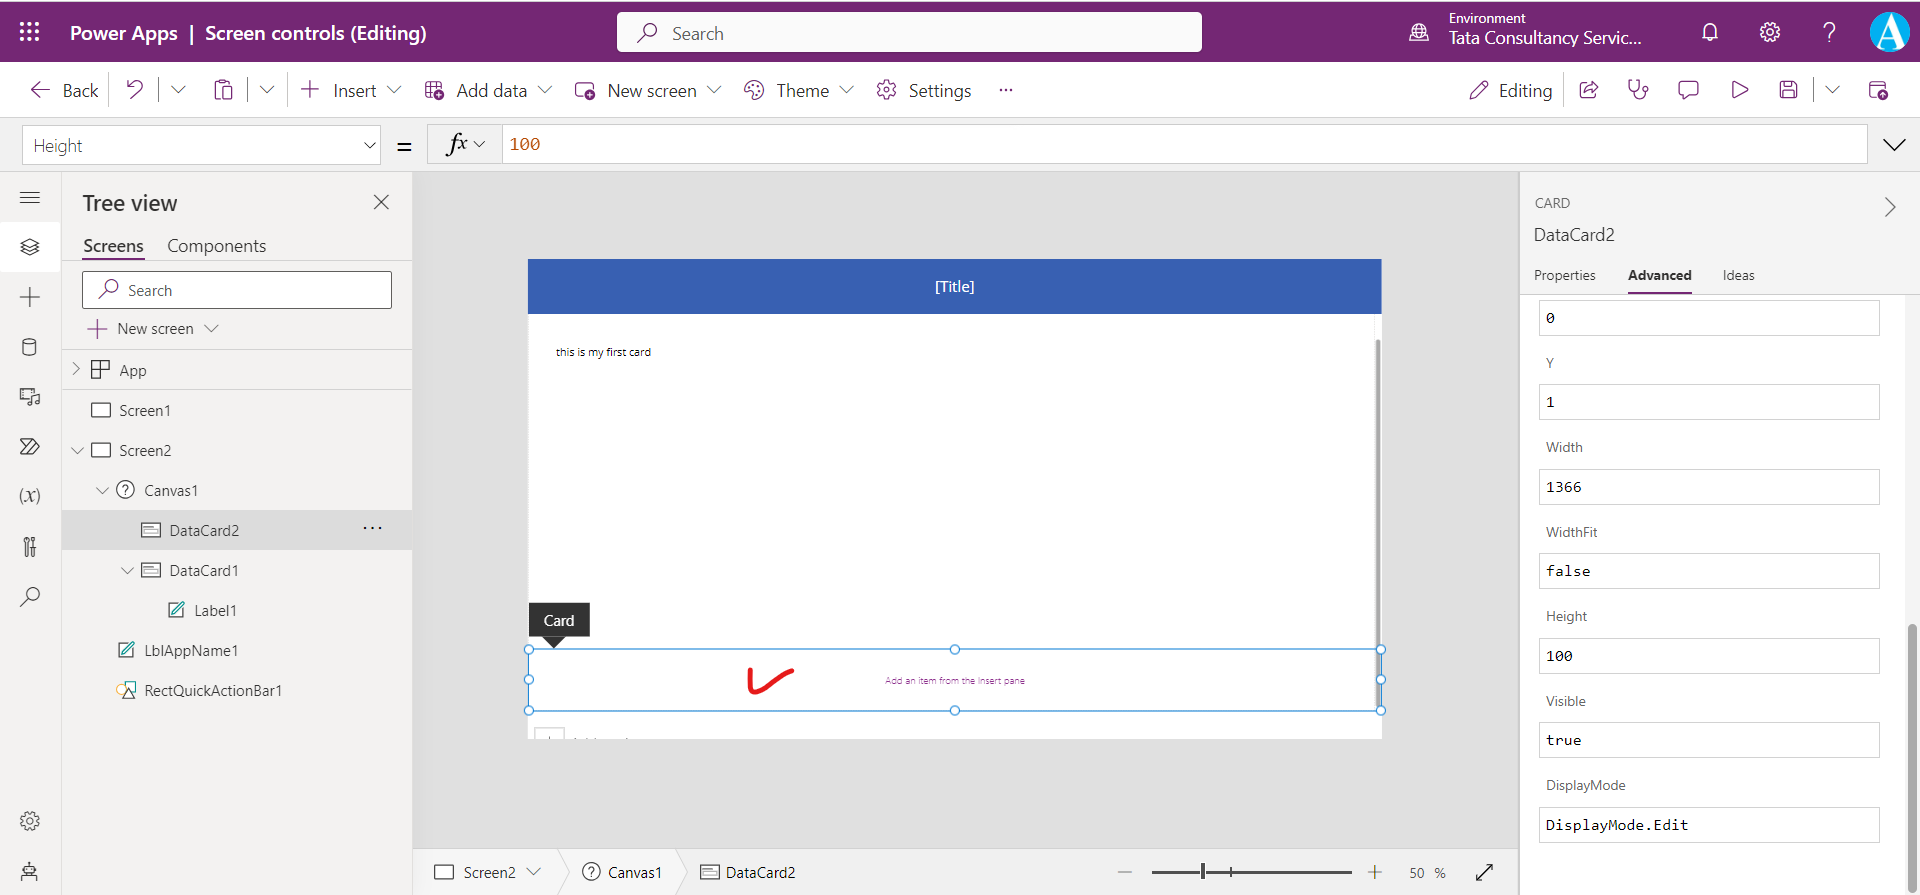Open the App checker icon

1638,90
